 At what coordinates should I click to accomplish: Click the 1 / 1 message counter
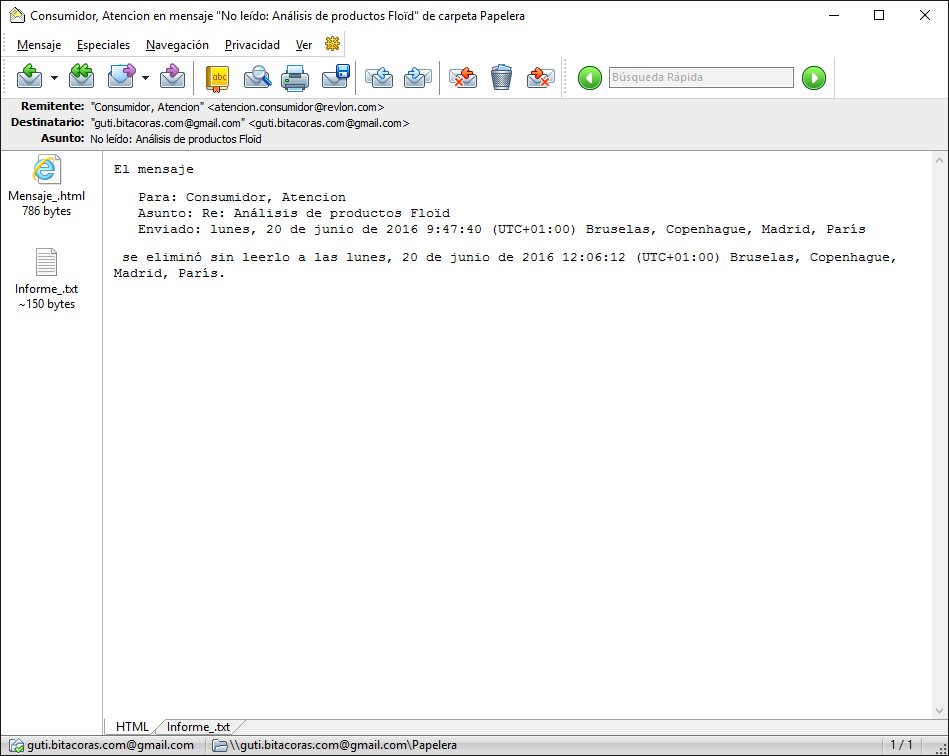[x=901, y=744]
